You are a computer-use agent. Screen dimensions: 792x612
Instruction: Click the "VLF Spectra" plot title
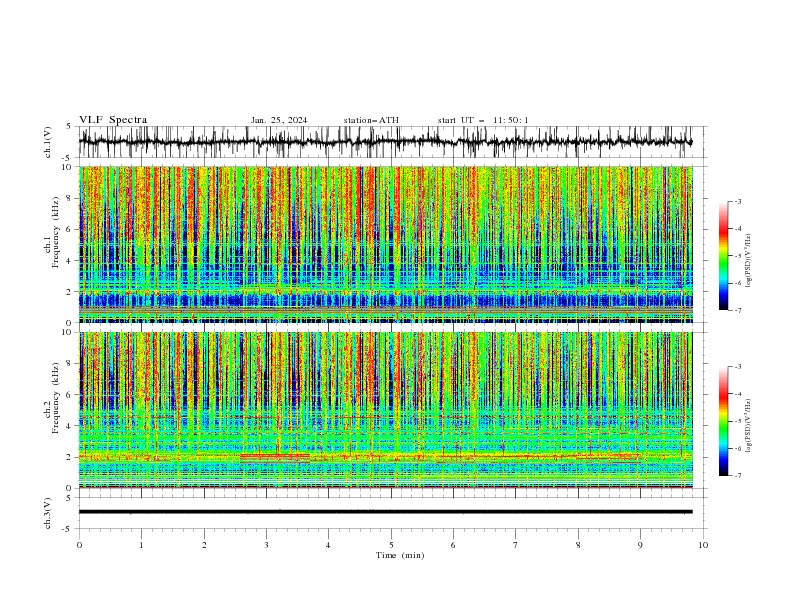click(x=113, y=120)
